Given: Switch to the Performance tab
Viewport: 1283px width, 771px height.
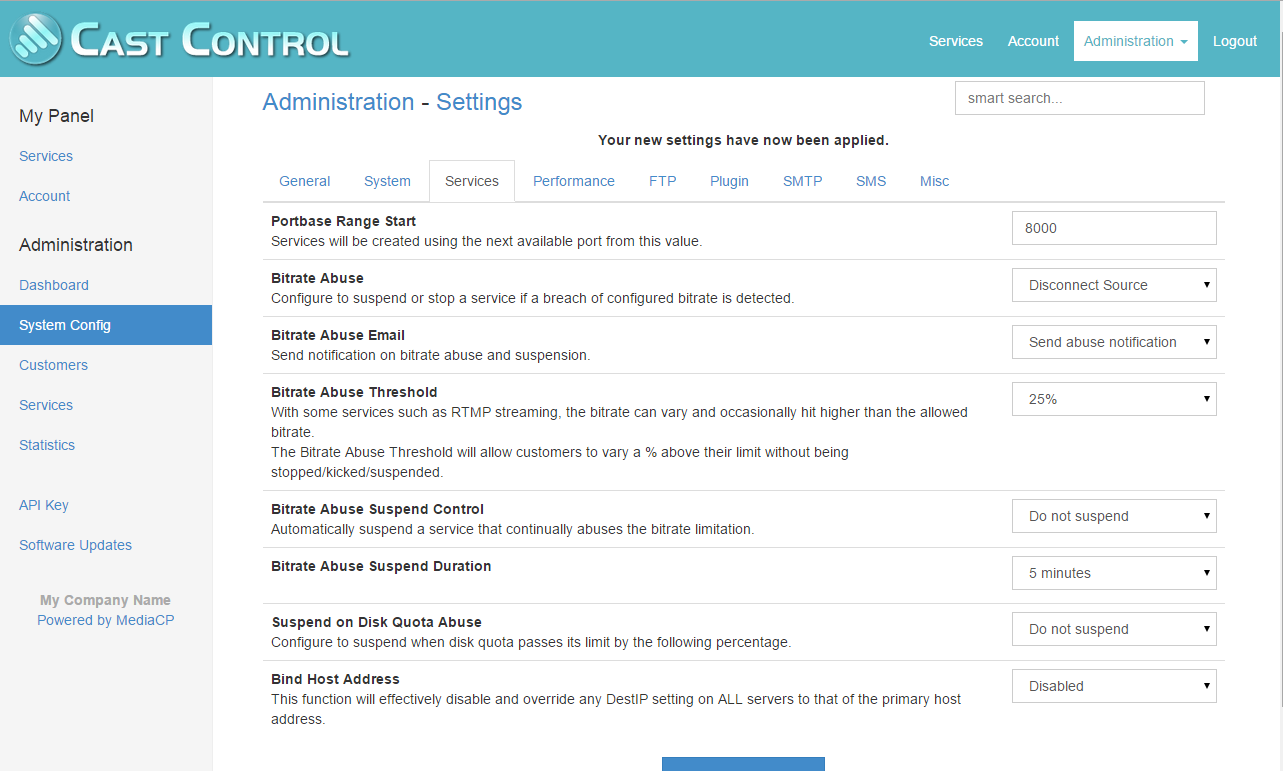Looking at the screenshot, I should pyautogui.click(x=574, y=181).
